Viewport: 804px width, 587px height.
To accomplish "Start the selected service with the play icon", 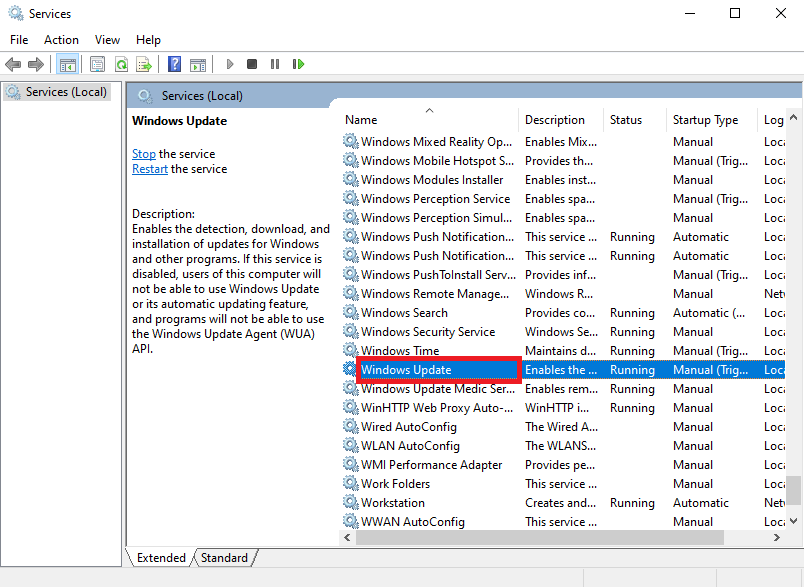I will (230, 64).
